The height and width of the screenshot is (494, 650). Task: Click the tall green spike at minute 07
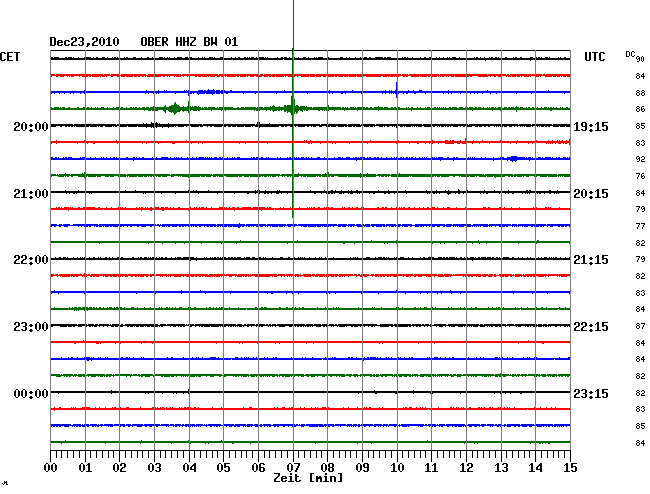293,109
